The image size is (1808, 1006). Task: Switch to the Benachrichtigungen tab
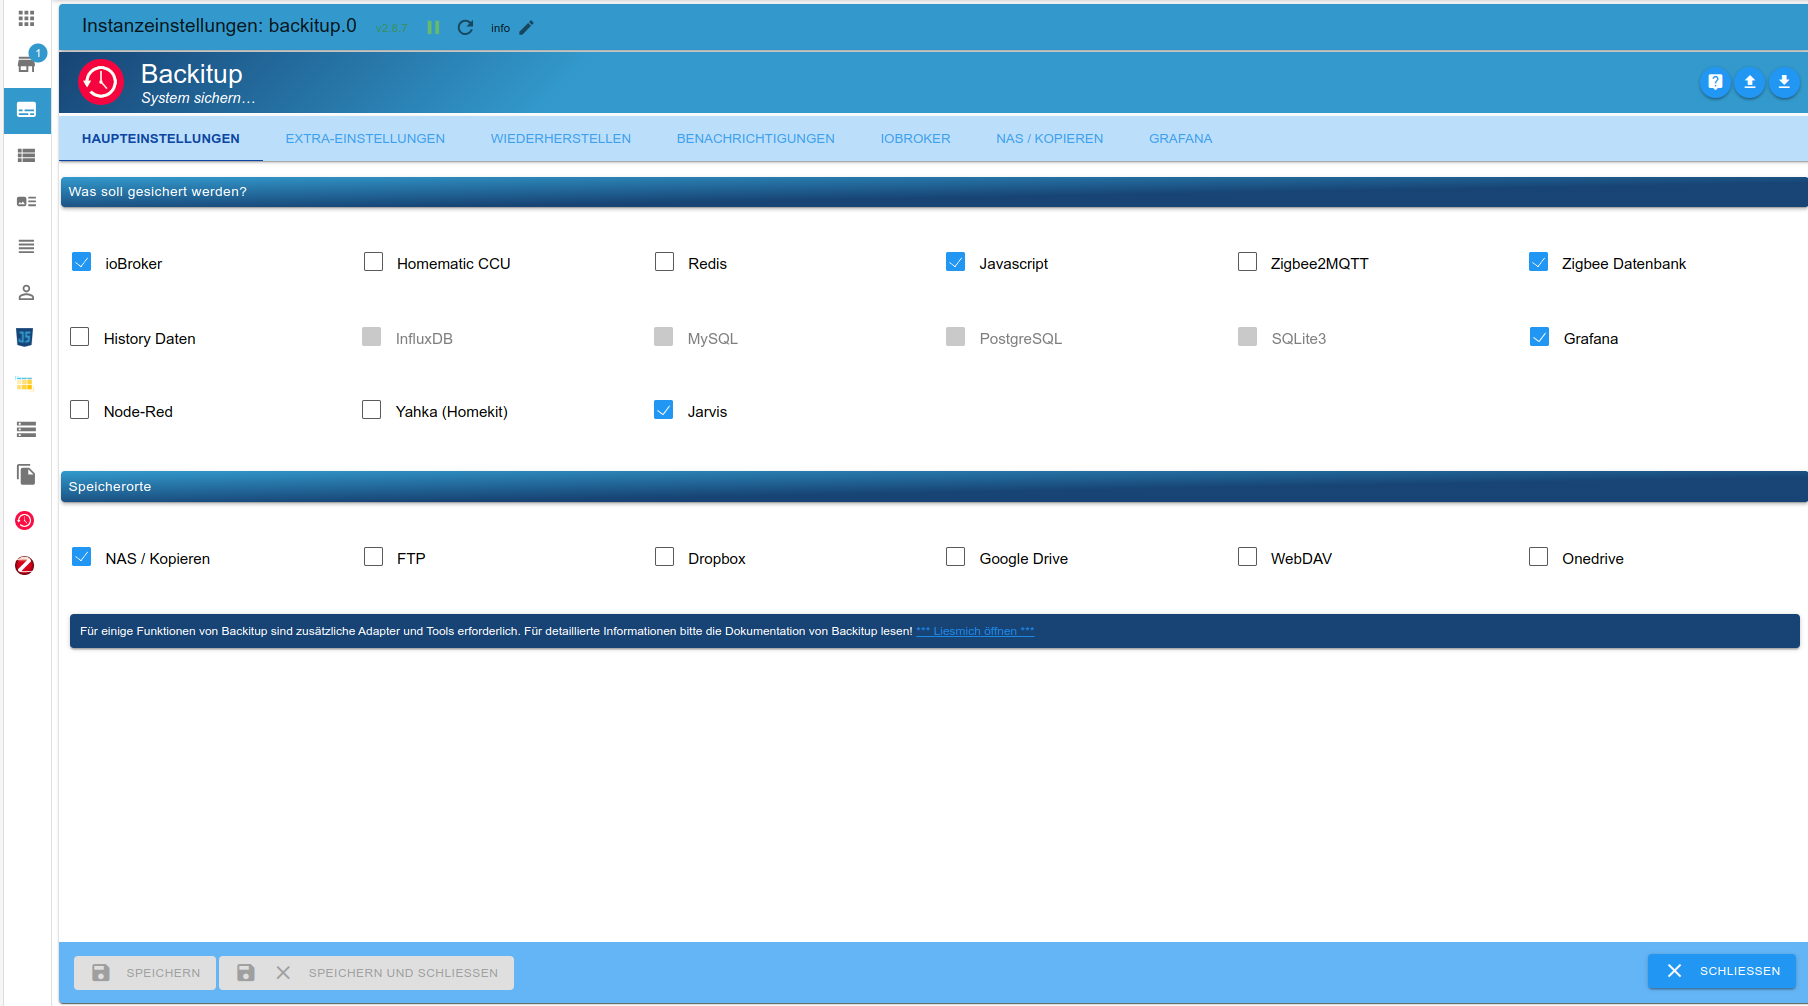pos(756,139)
